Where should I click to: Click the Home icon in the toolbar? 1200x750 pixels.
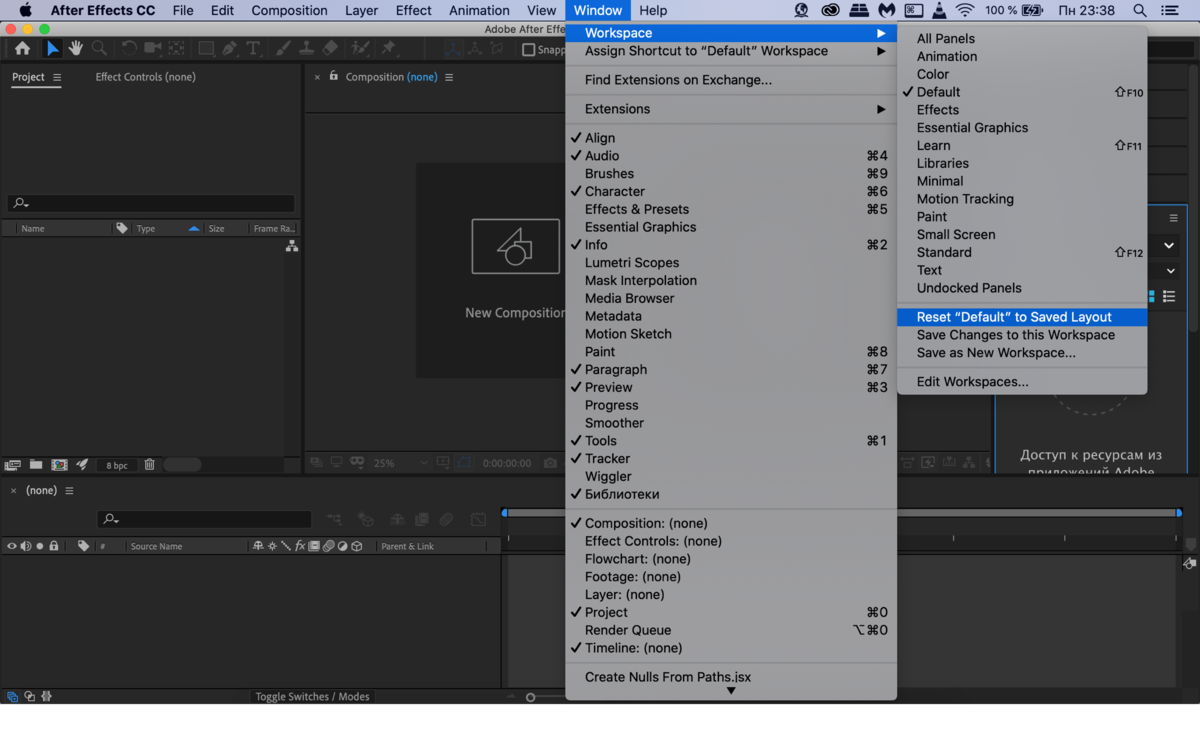tap(22, 48)
